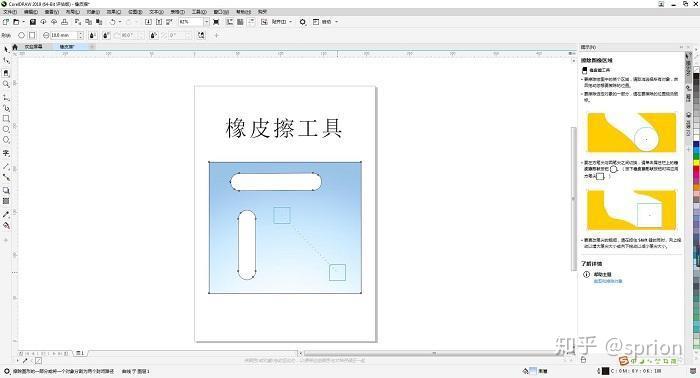Click the vertical scrollbar of the canvas

click(x=574, y=199)
